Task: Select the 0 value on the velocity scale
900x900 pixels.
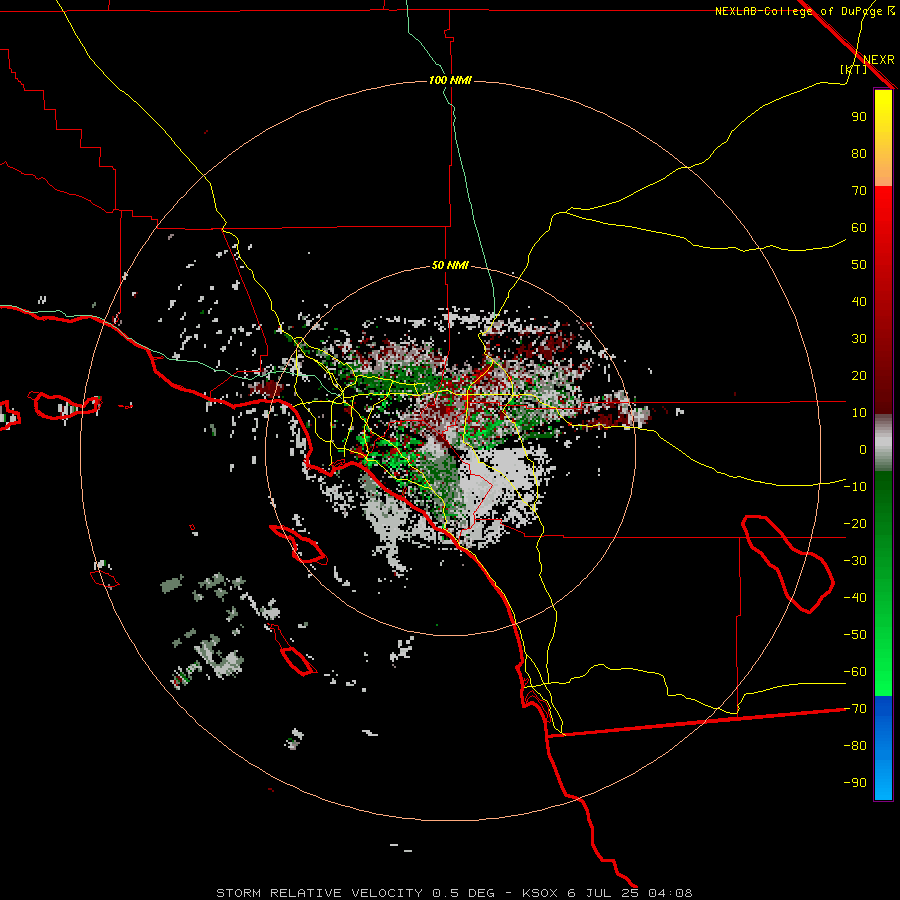Action: (x=863, y=449)
